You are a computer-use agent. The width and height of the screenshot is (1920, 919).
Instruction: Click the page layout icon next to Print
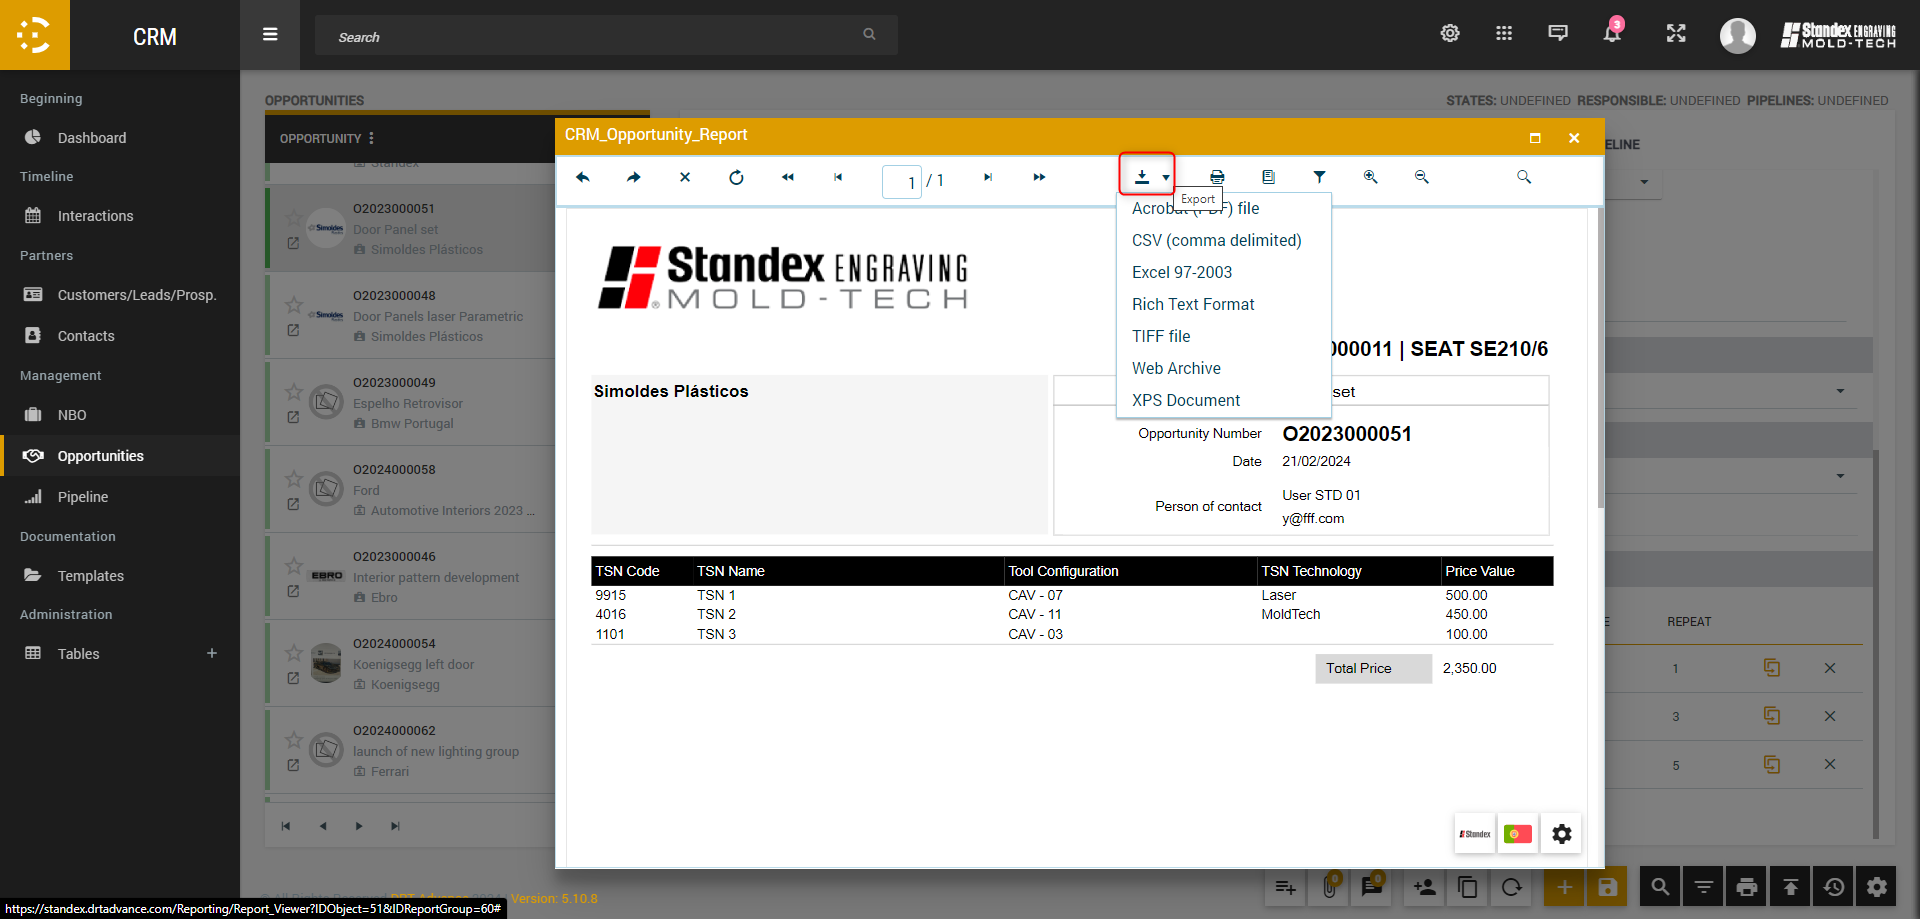(x=1268, y=177)
